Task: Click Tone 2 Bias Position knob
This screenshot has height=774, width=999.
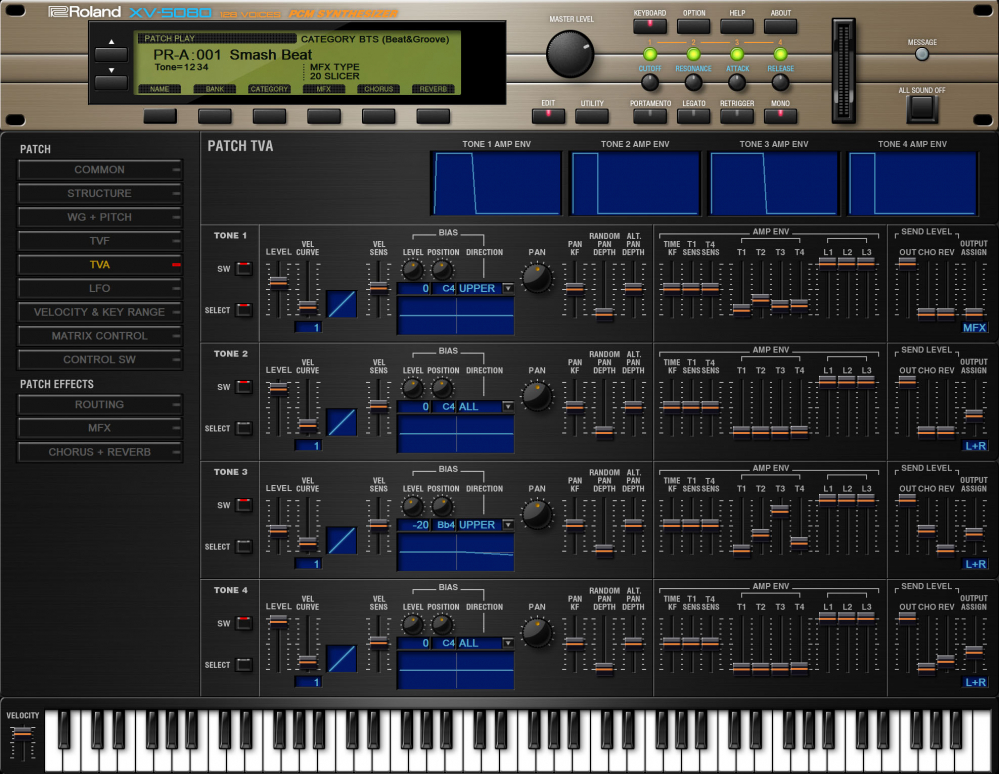Action: click(442, 388)
